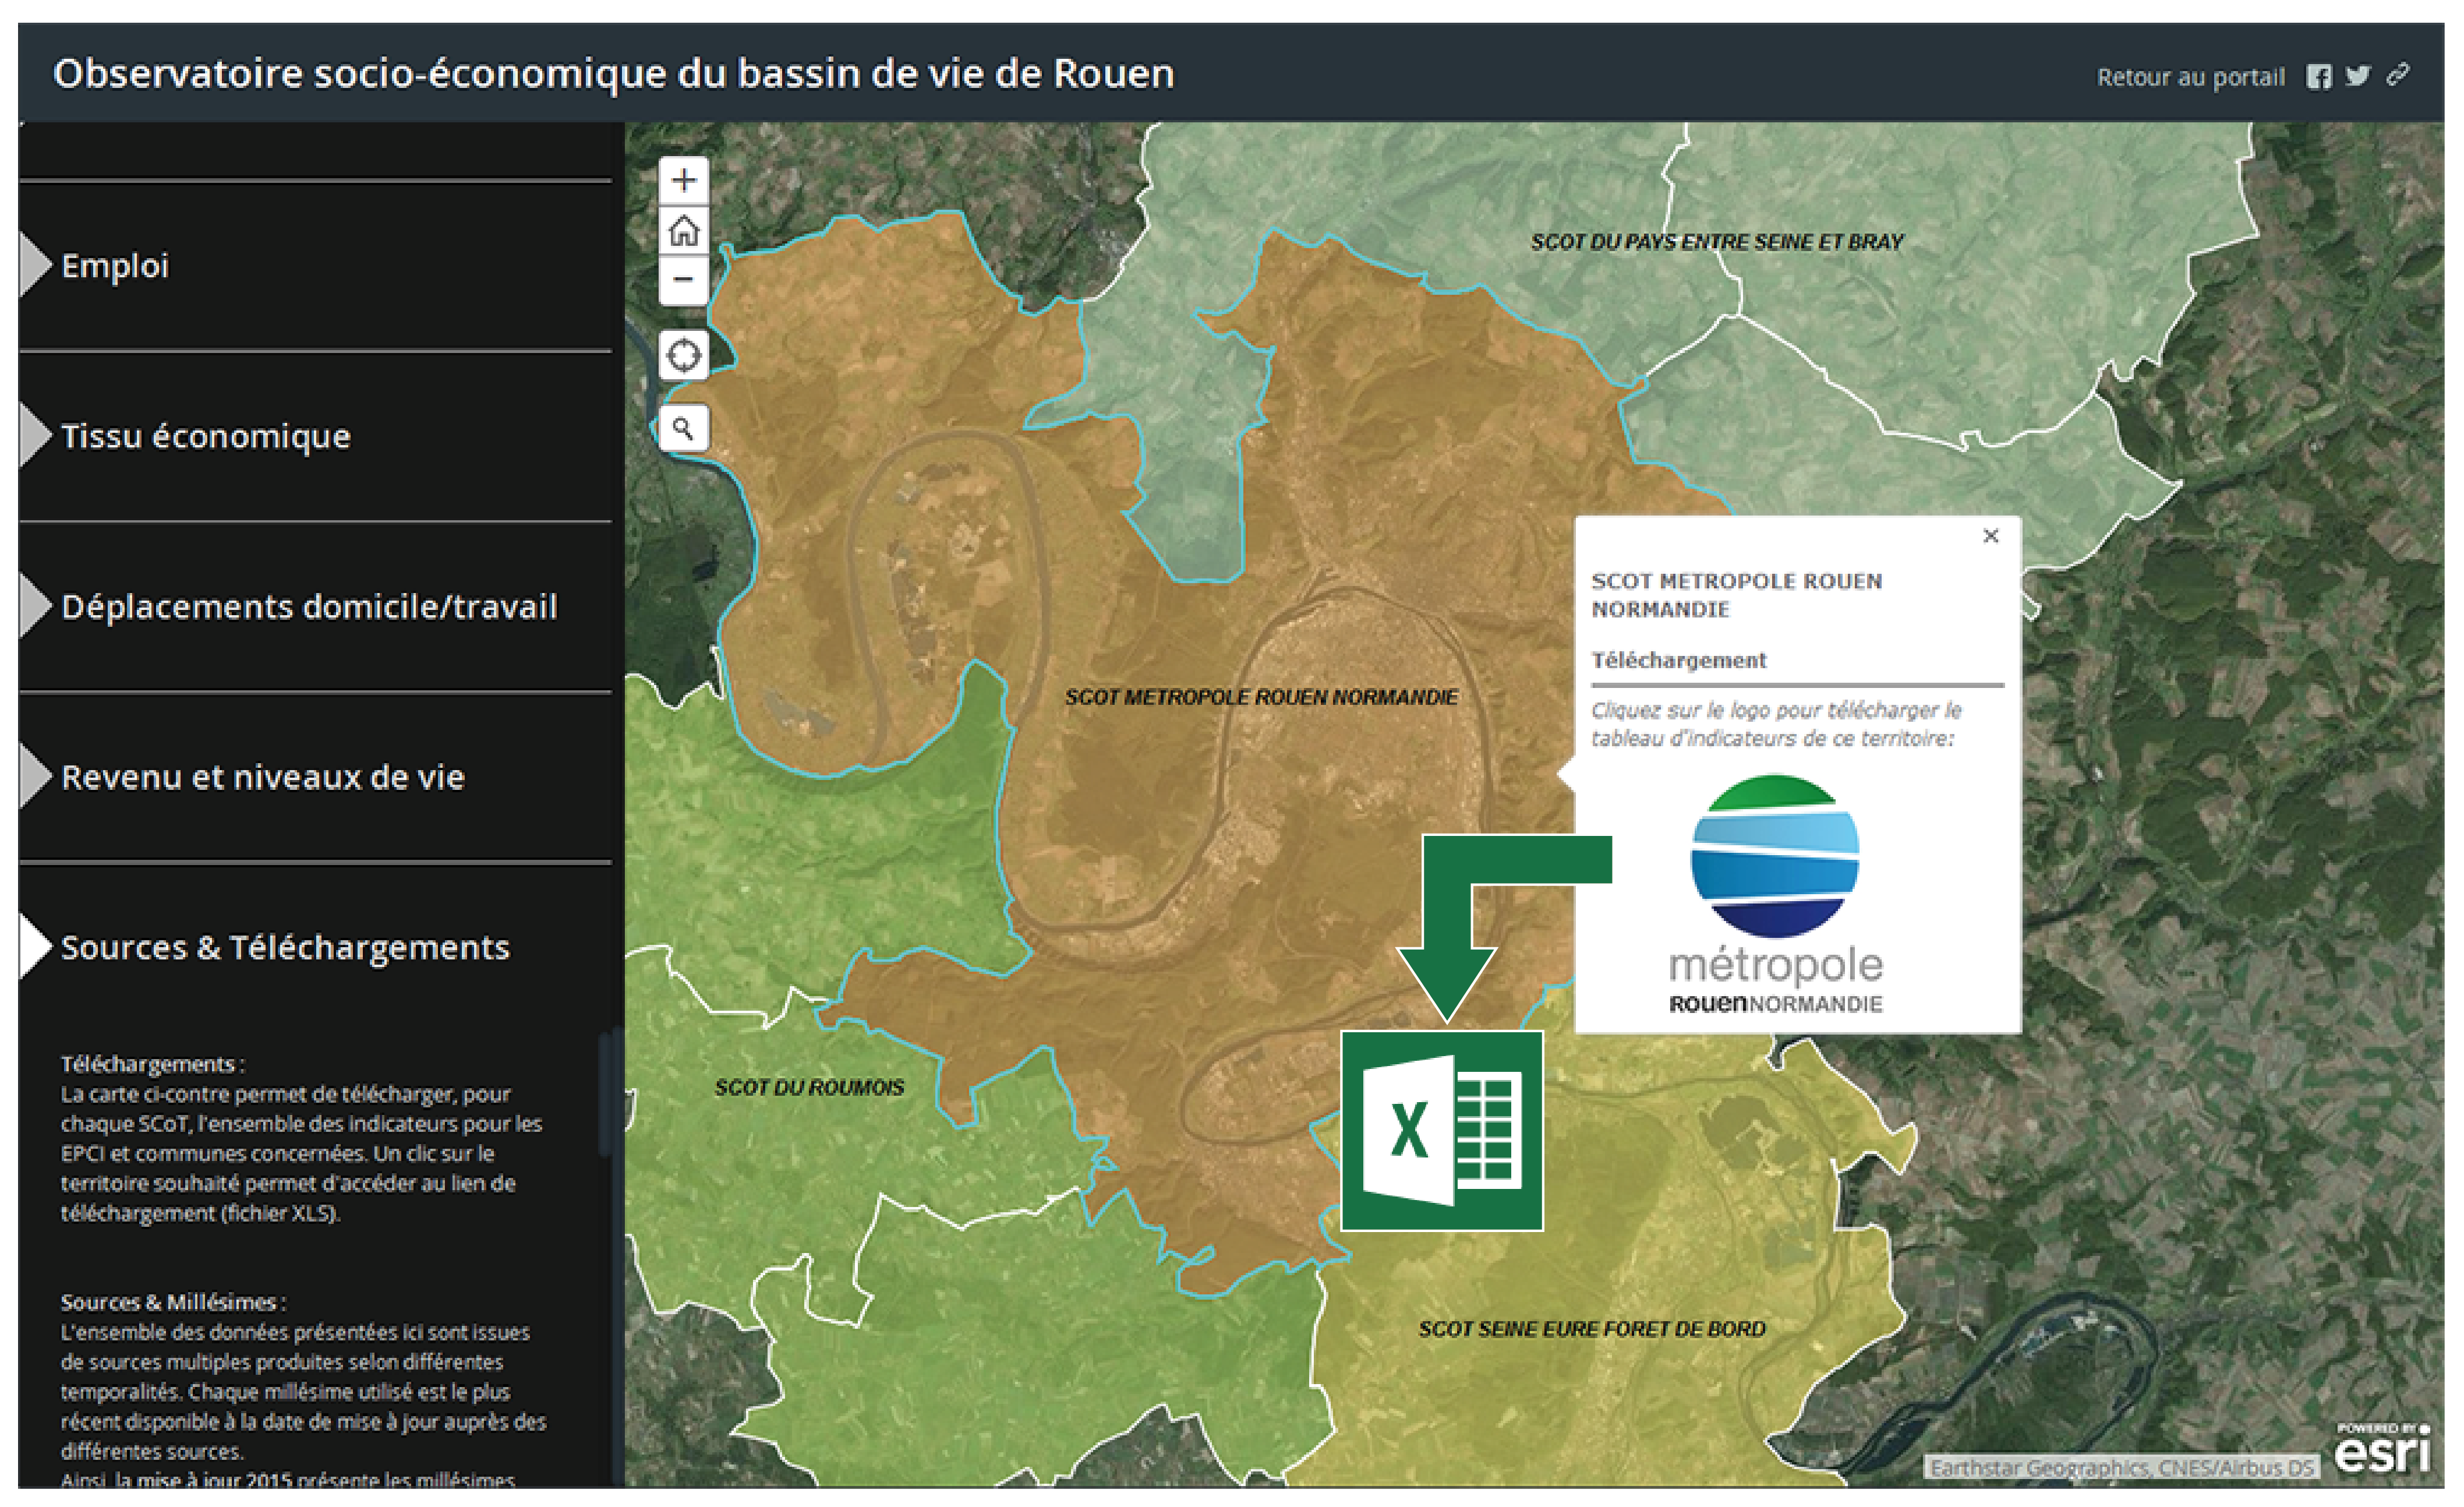Open the map search tool
The height and width of the screenshot is (1507, 2464).
point(684,429)
